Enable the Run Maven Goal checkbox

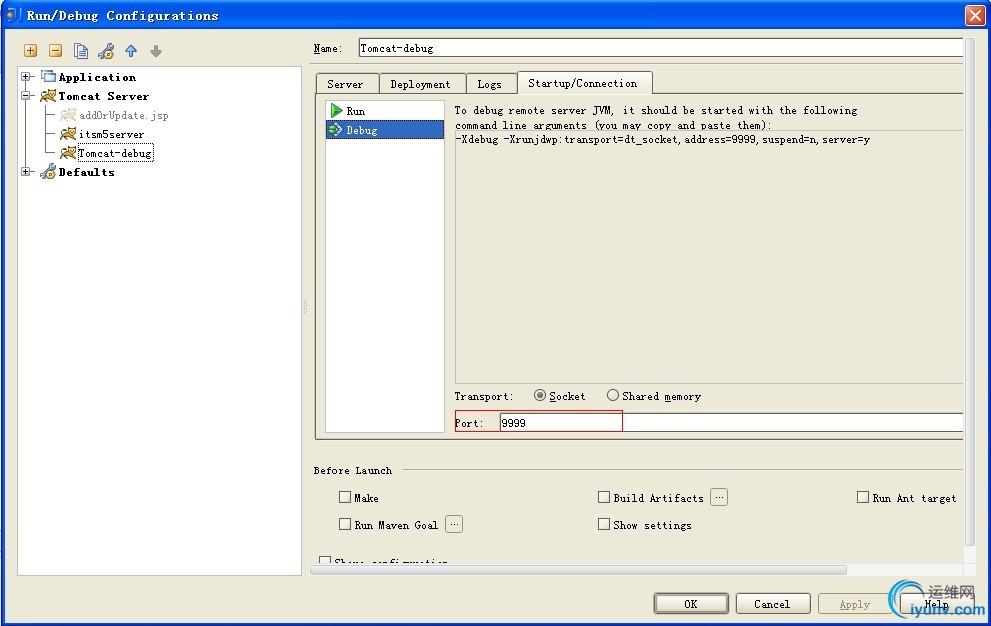point(344,524)
